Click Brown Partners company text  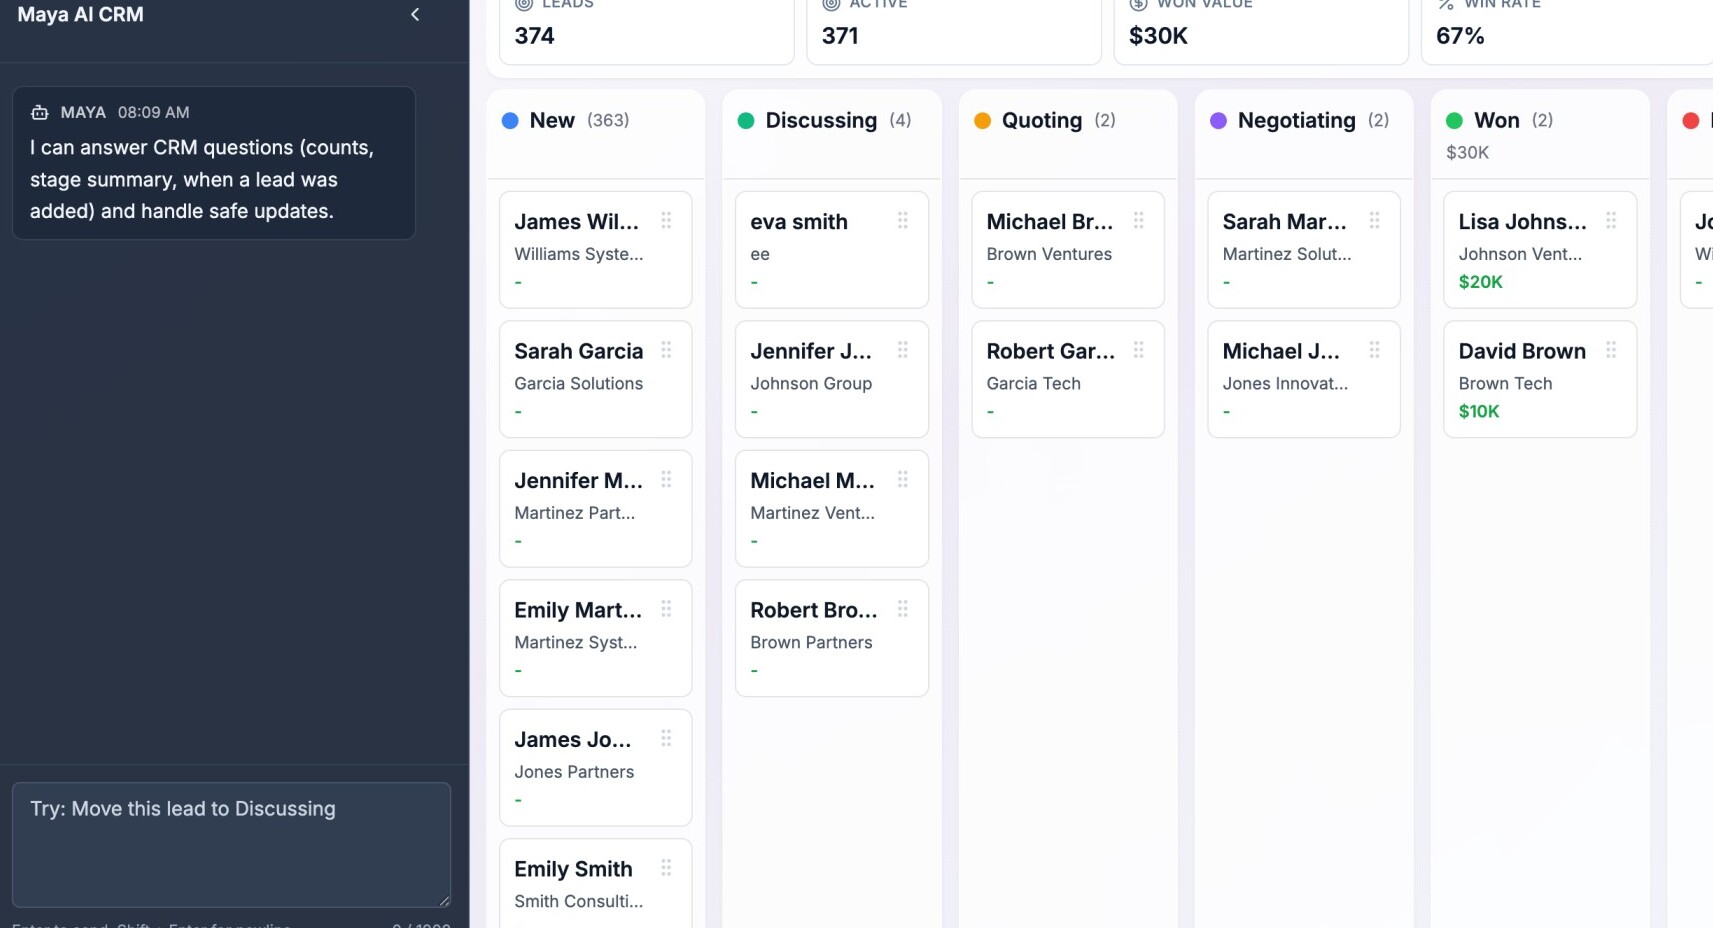(811, 642)
